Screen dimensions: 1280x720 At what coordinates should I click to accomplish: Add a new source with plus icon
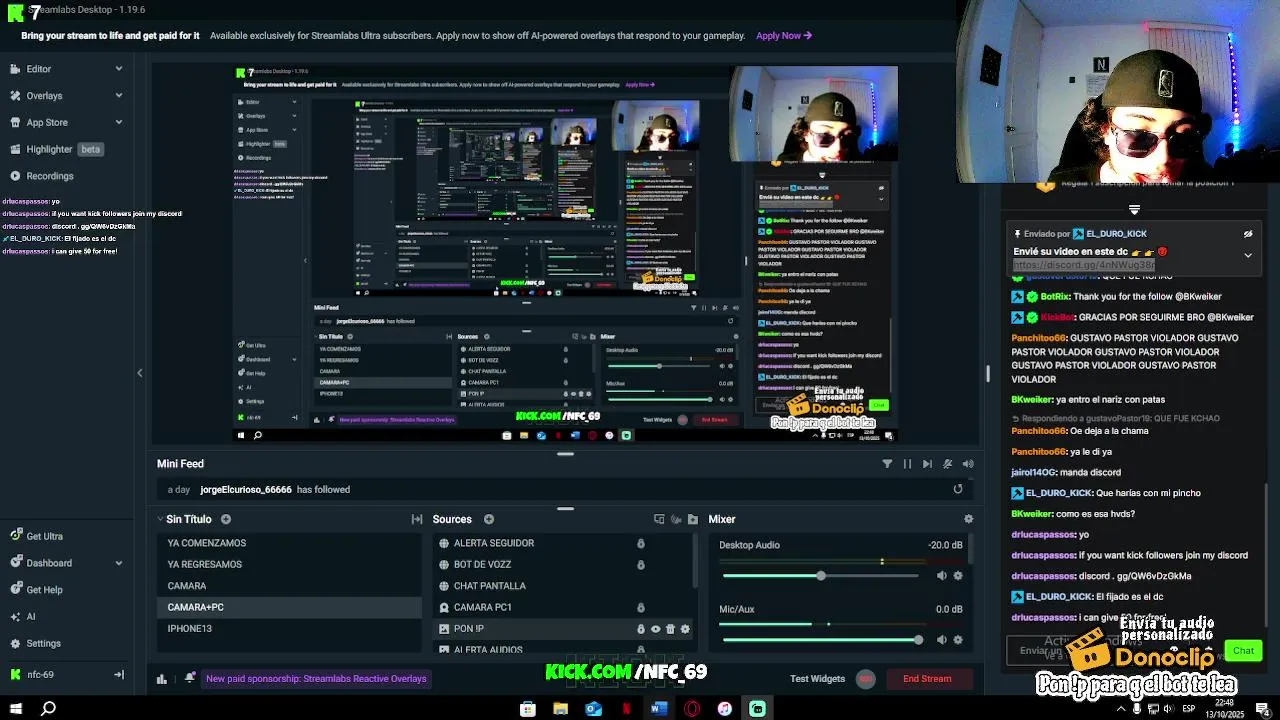pyautogui.click(x=489, y=519)
